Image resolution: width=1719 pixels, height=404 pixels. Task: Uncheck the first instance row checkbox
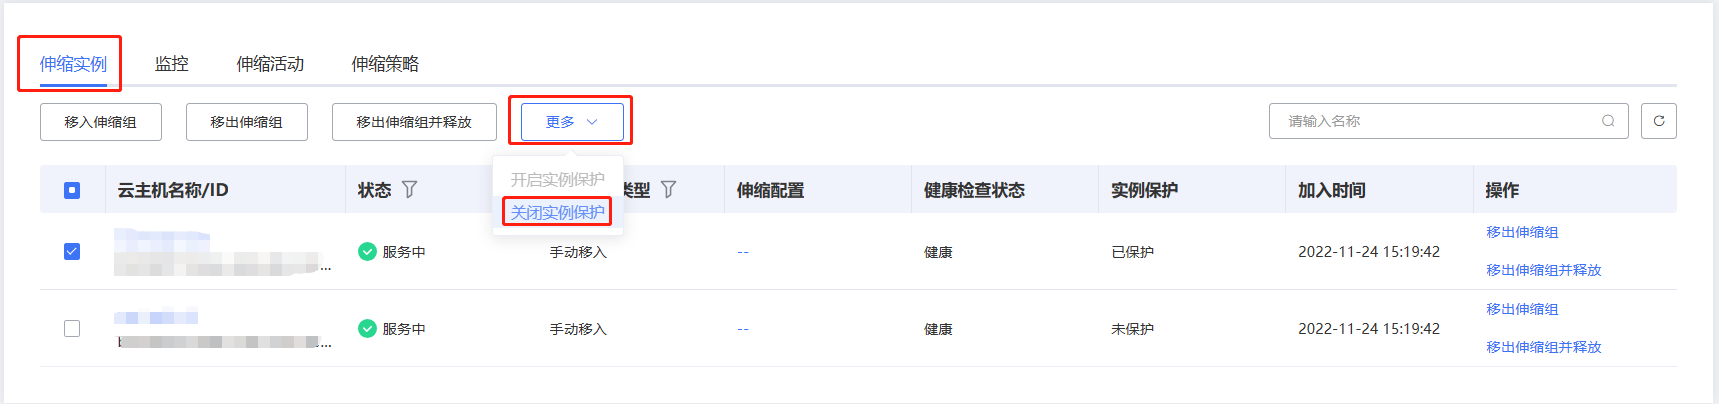pos(72,252)
